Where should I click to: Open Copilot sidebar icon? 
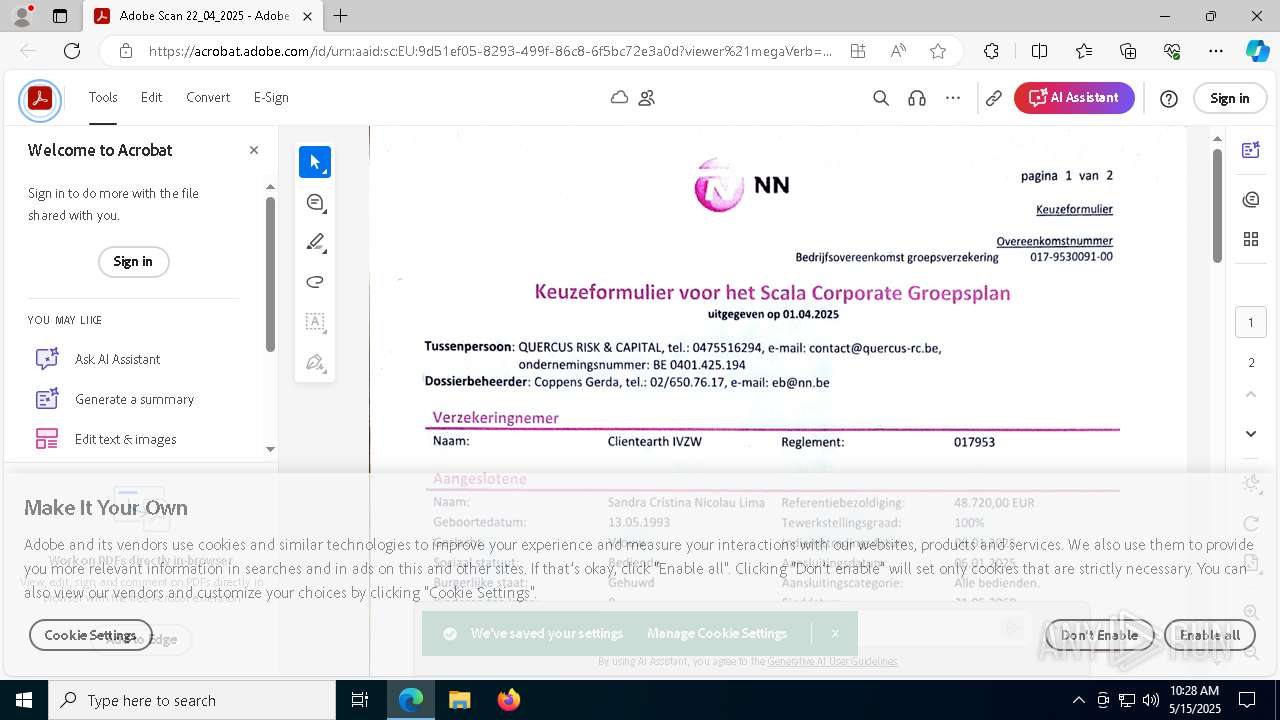[x=1257, y=51]
